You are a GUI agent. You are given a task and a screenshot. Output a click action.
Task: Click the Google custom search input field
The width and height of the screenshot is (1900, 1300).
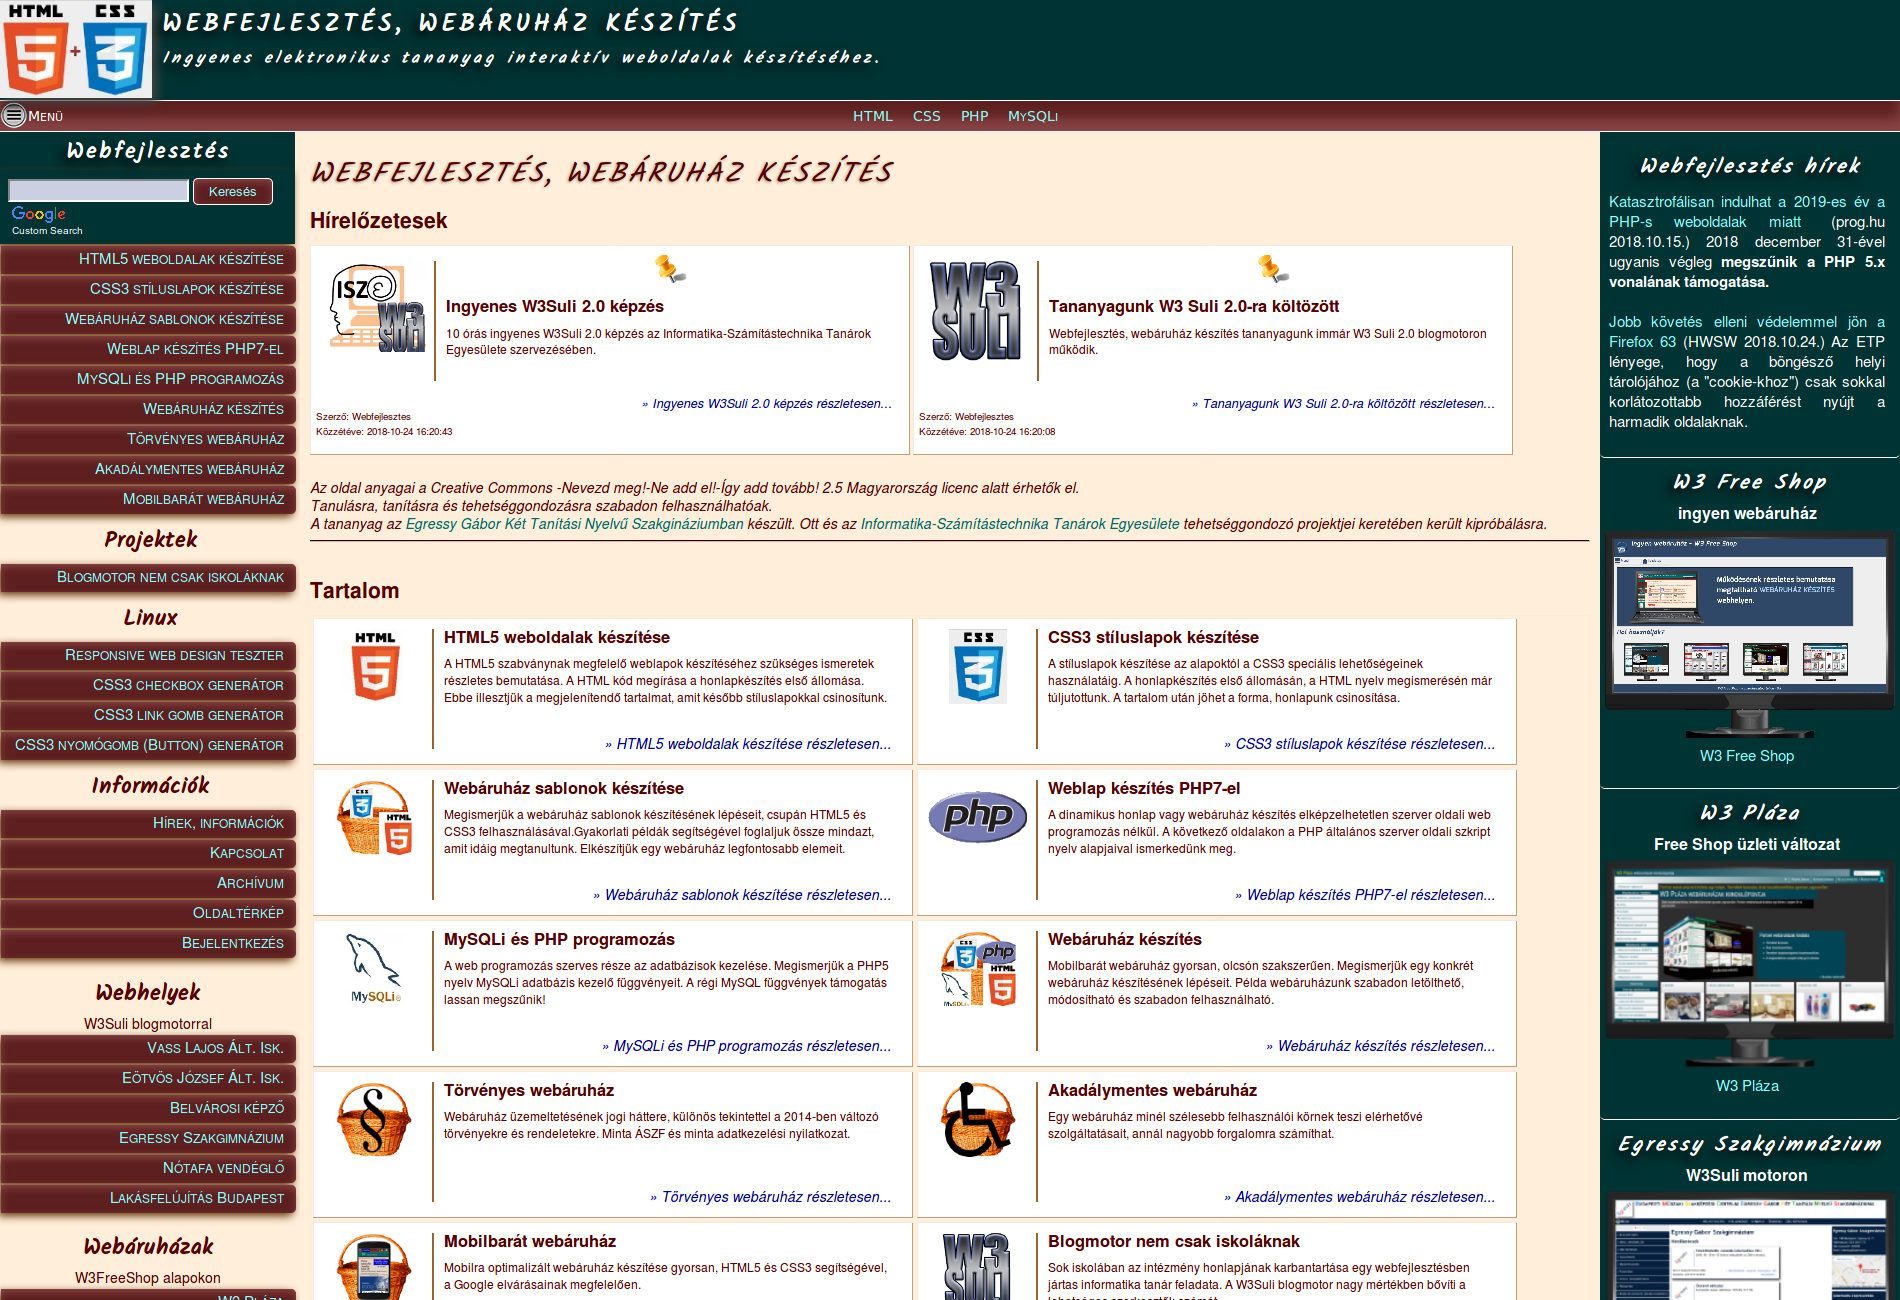[x=97, y=190]
